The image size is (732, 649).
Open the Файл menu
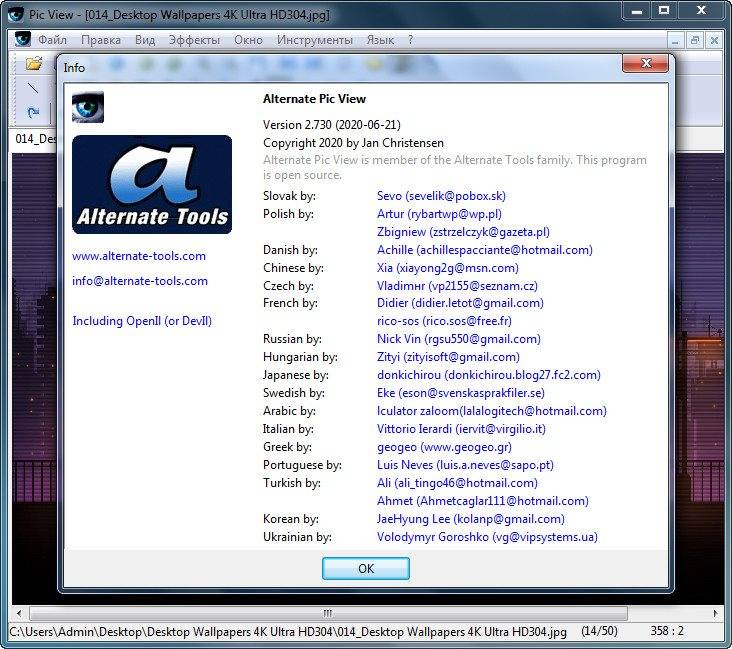52,40
